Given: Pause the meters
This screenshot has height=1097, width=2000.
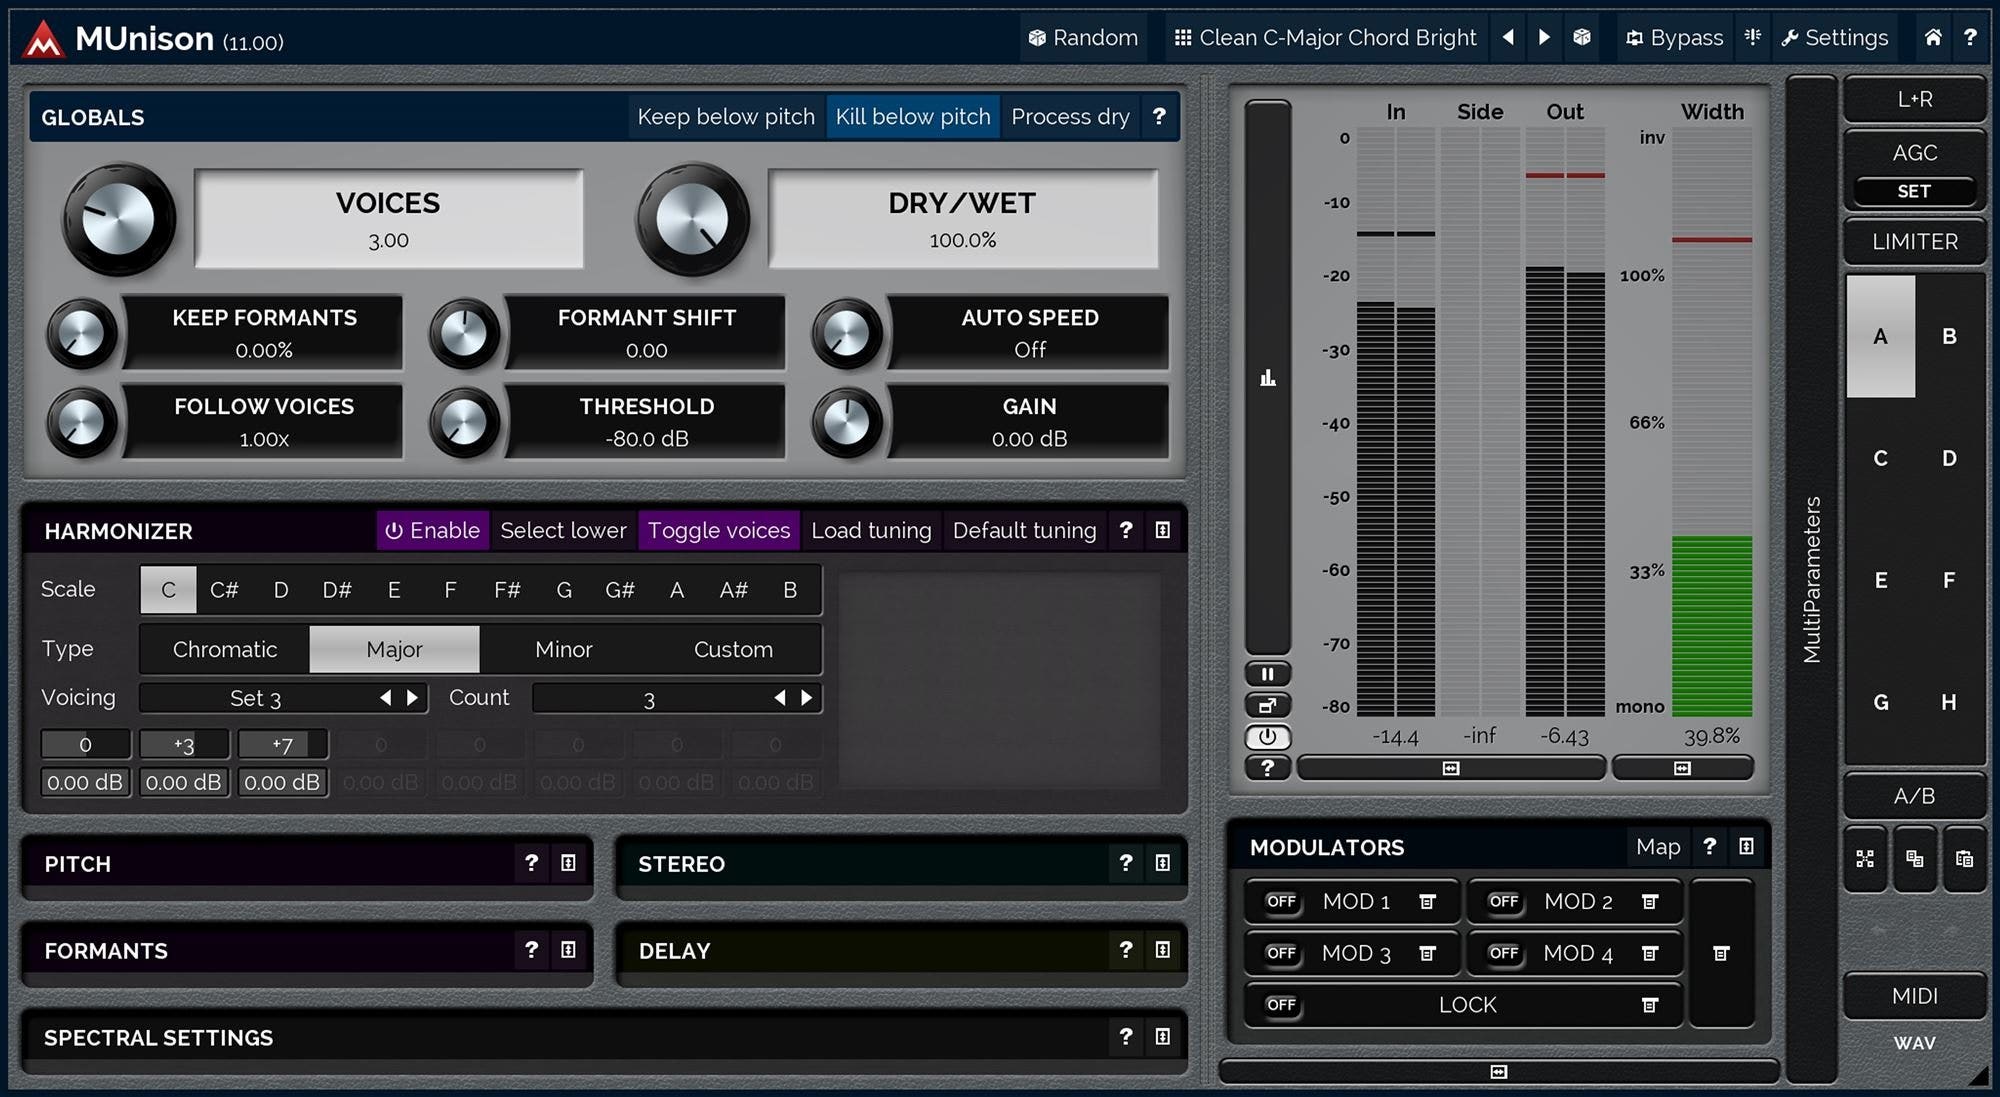Looking at the screenshot, I should (1267, 674).
